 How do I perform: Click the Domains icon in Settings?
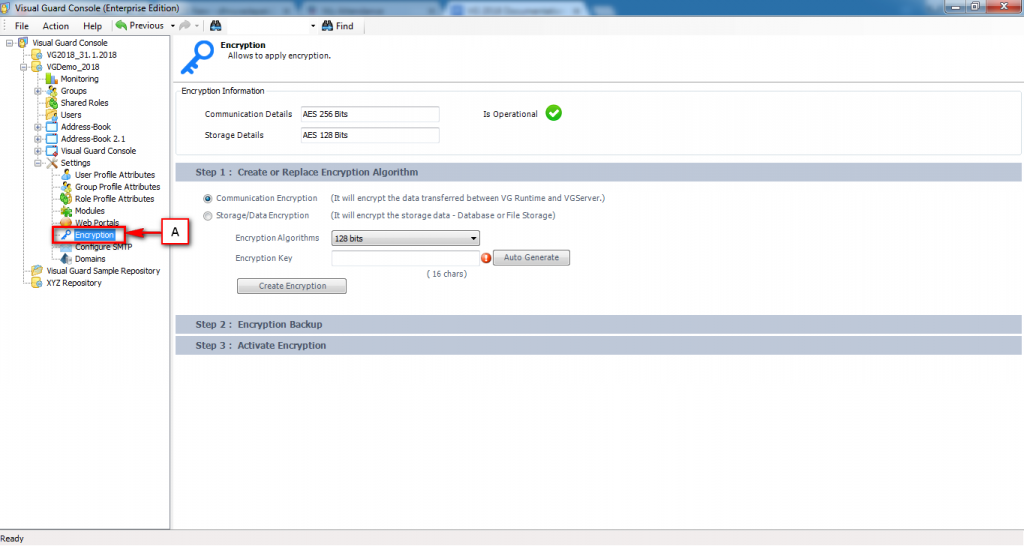[67, 259]
